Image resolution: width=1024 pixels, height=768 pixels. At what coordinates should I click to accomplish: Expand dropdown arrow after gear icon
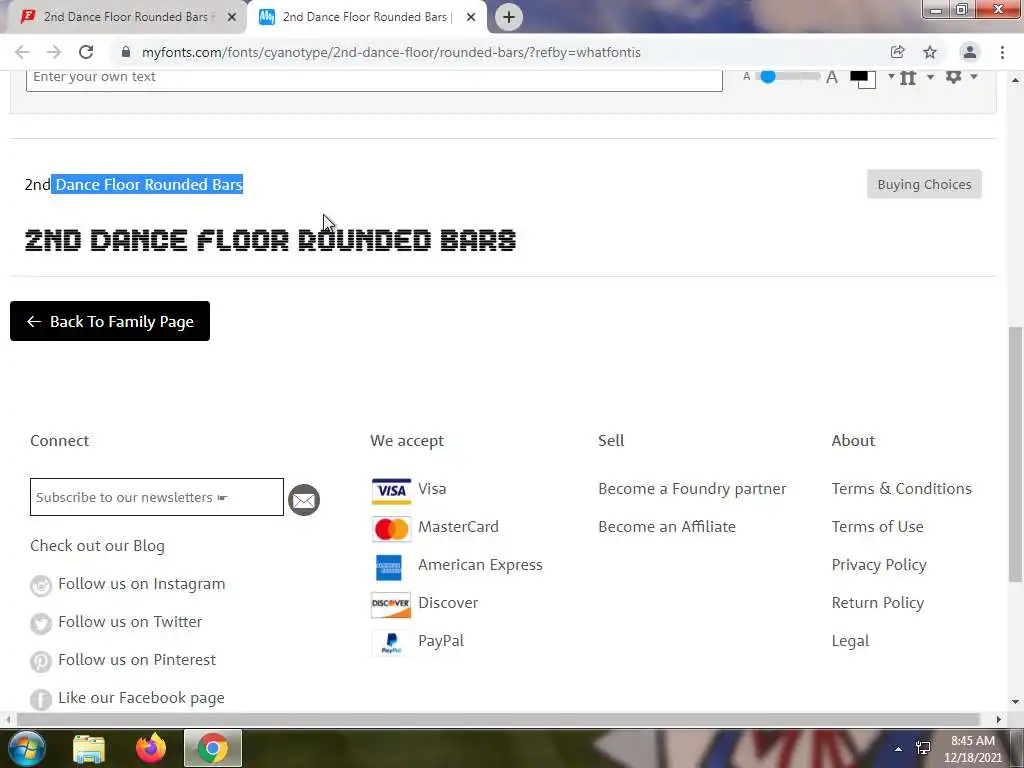974,76
